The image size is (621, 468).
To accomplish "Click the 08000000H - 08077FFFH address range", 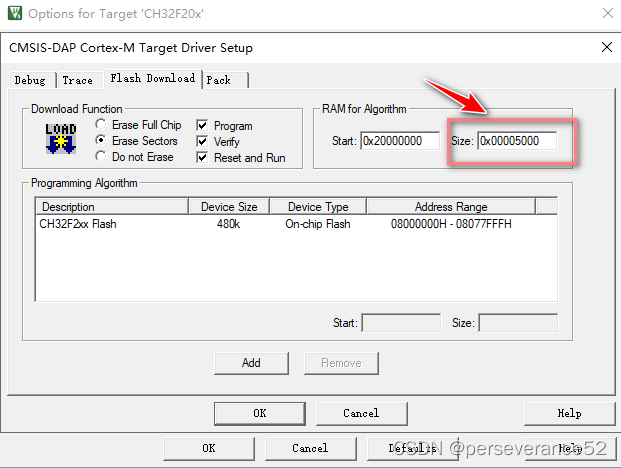I will pyautogui.click(x=451, y=224).
